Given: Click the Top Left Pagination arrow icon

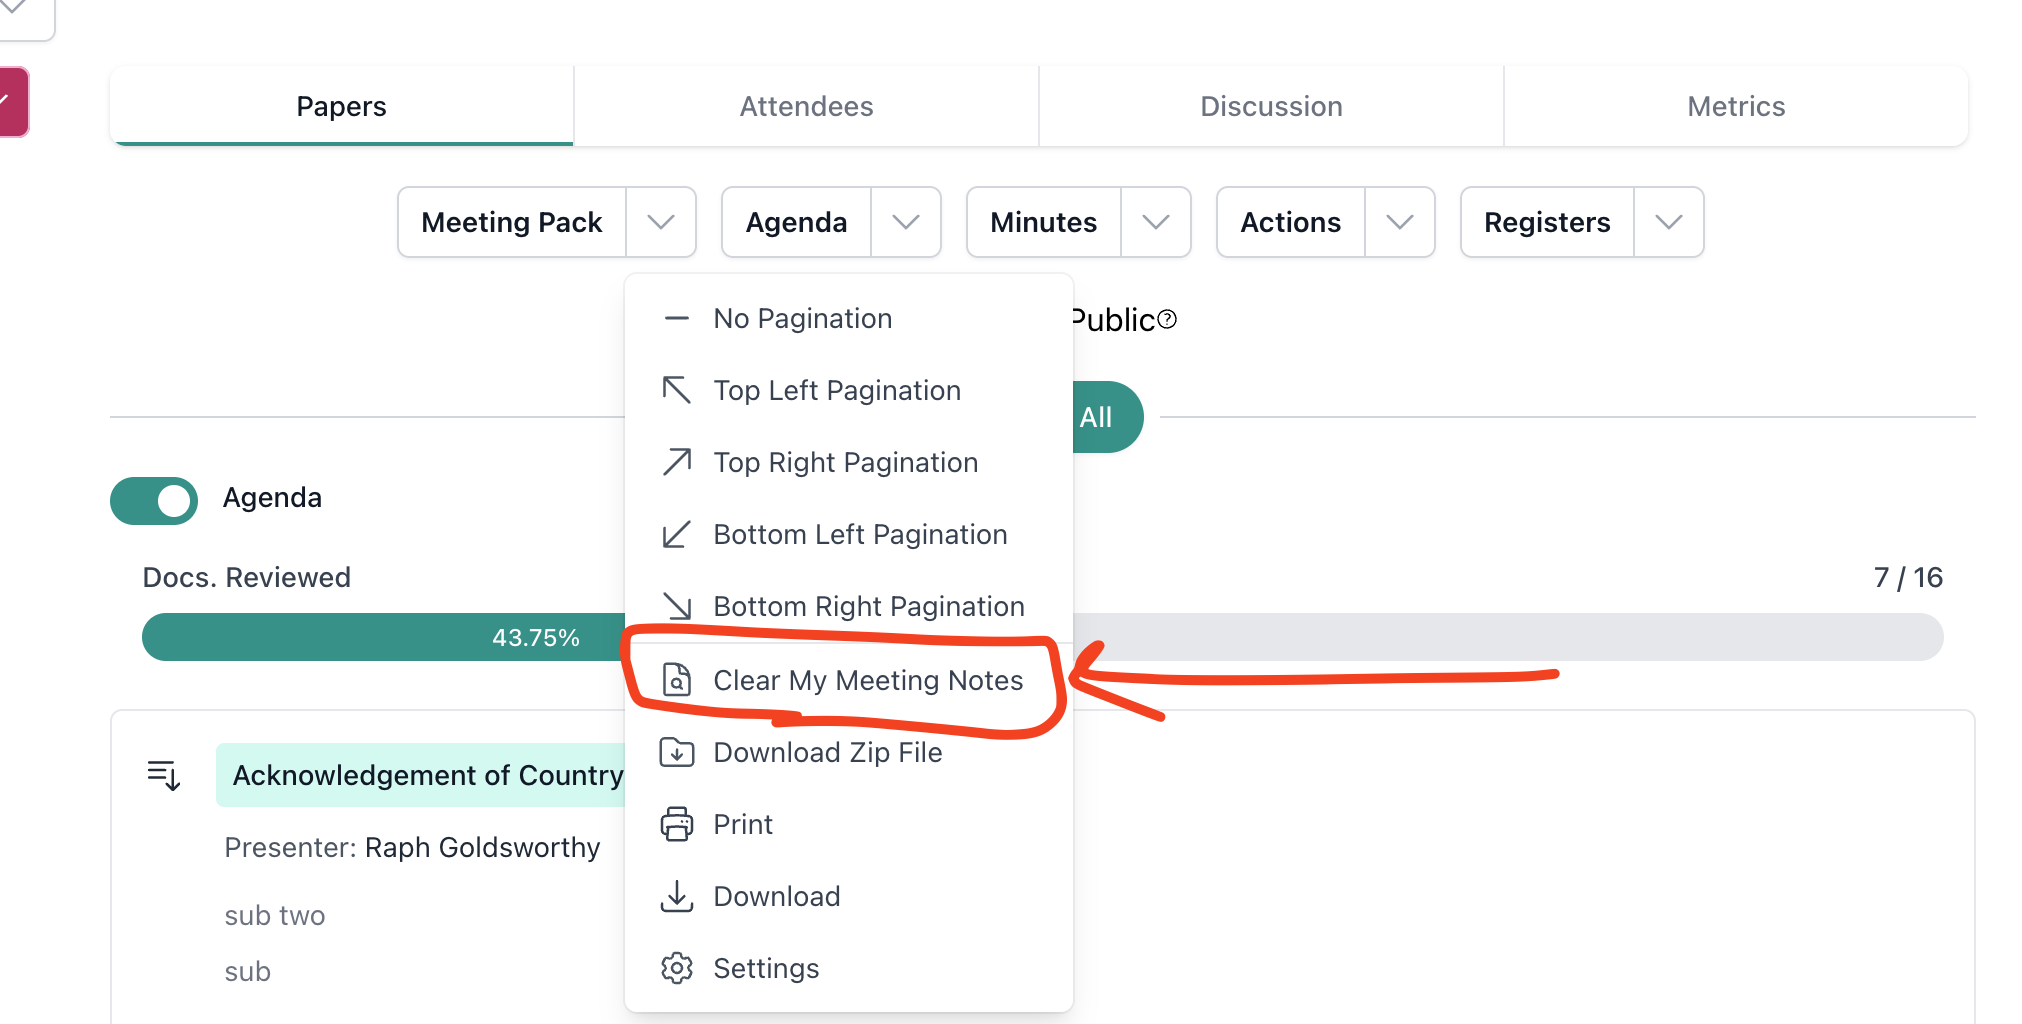Looking at the screenshot, I should 677,390.
